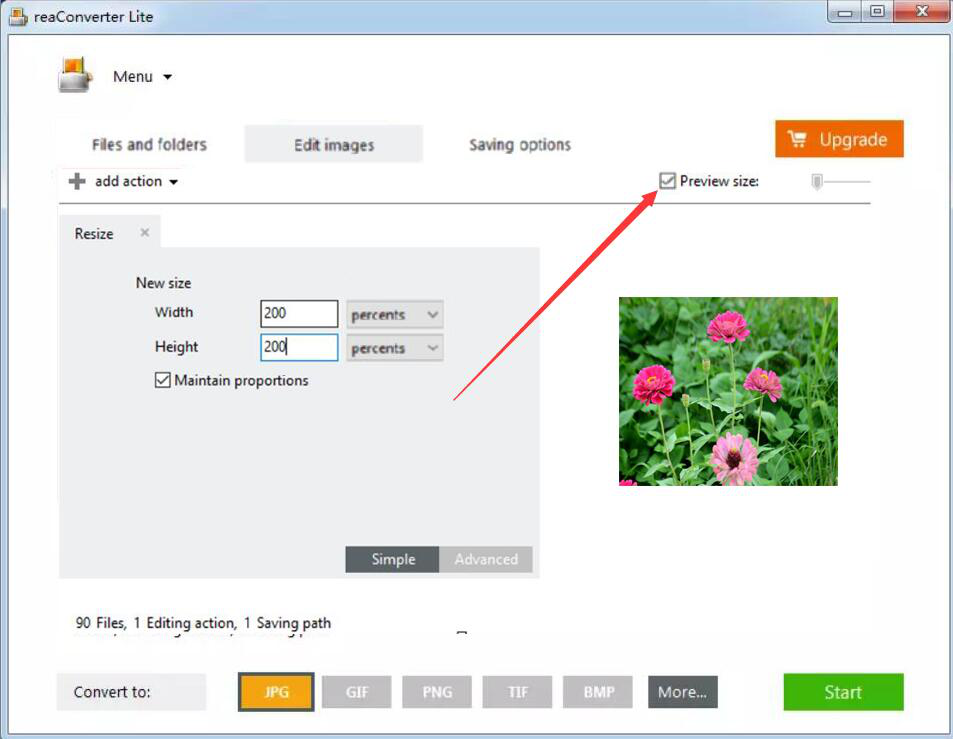This screenshot has width=953, height=739.
Task: Click the flower preview thumbnail
Action: [728, 391]
